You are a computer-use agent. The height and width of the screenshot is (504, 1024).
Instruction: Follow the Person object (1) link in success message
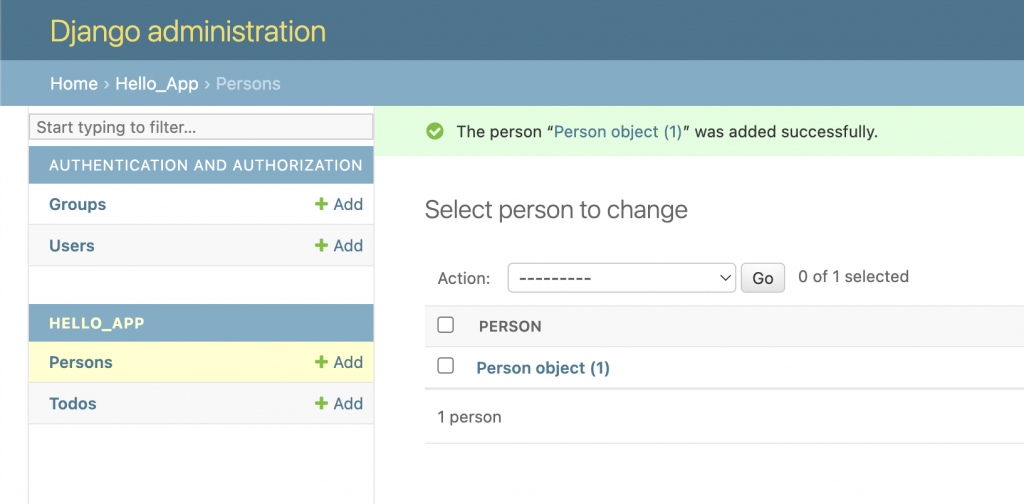(618, 131)
